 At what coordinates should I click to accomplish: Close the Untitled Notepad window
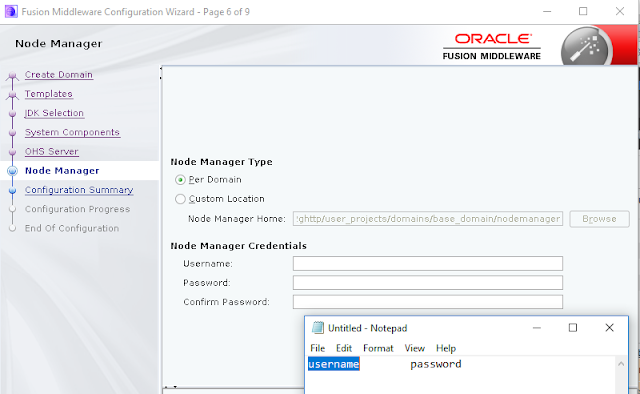coord(609,328)
